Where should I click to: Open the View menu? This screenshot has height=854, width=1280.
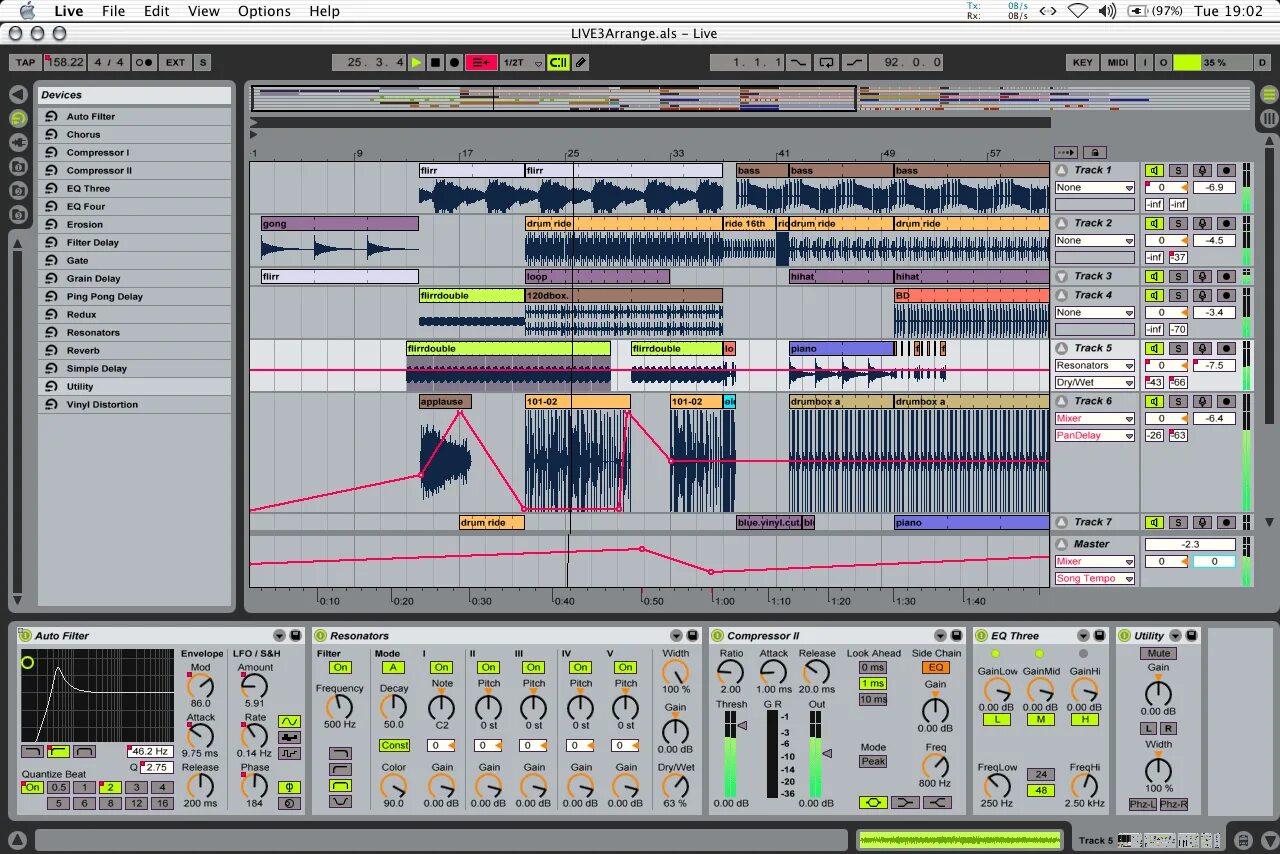point(203,11)
